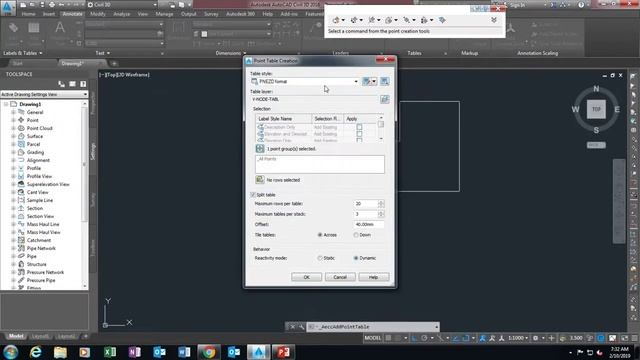
Task: Click the last icon in the point creation toolbar
Action: click(442, 20)
